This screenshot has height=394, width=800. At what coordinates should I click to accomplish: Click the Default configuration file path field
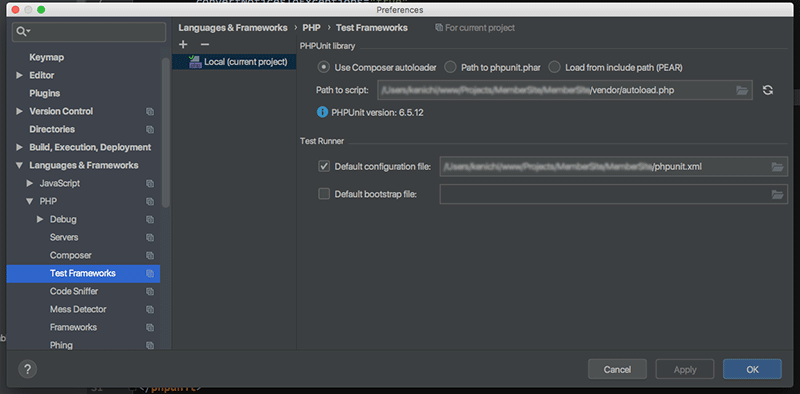click(614, 166)
